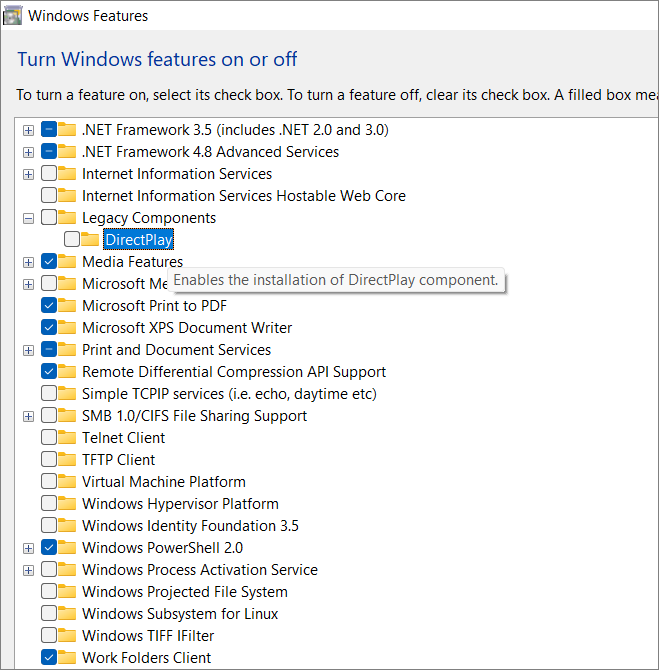659x670 pixels.
Task: Click the 'Turn Windows features on or off' heading
Action: point(157,59)
